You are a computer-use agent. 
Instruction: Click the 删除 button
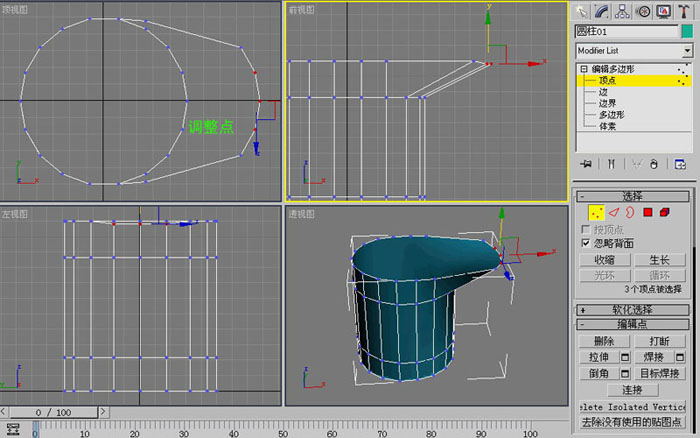604,342
